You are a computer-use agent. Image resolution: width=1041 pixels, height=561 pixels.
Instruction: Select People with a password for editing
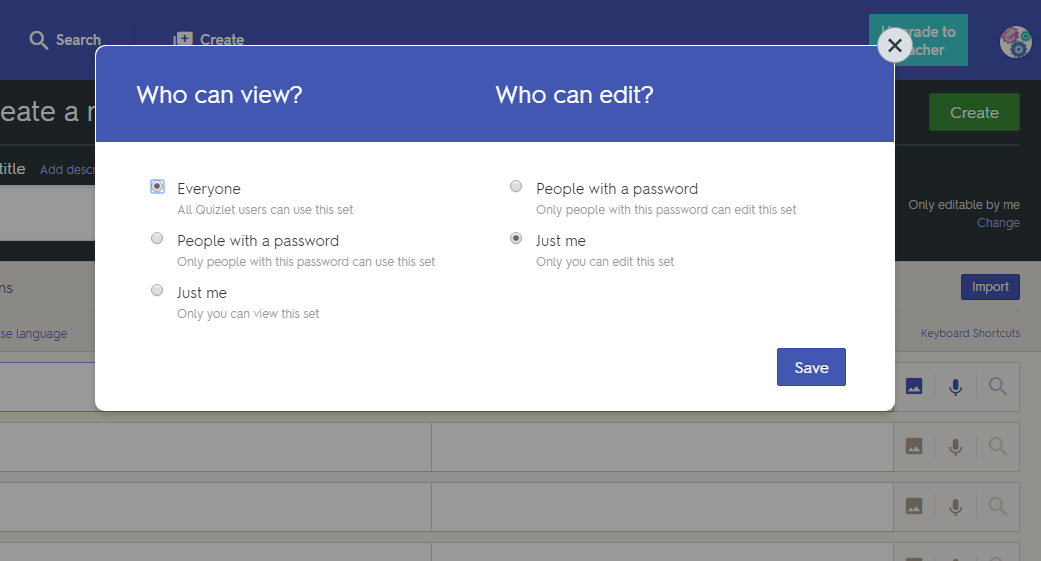pos(516,187)
